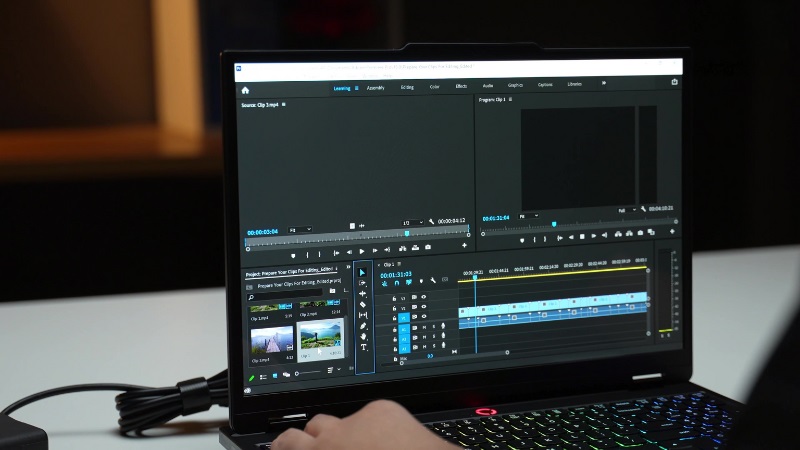800x450 pixels.
Task: Toggle project writable green pencil icon
Action: click(252, 378)
